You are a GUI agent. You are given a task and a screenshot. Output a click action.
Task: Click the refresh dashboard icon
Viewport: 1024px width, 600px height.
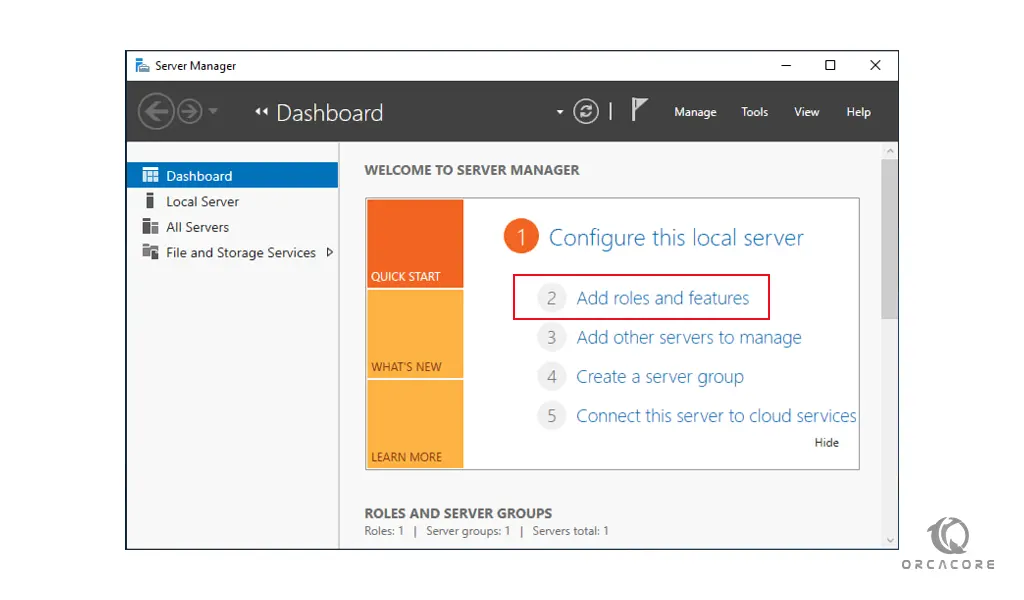tap(586, 112)
